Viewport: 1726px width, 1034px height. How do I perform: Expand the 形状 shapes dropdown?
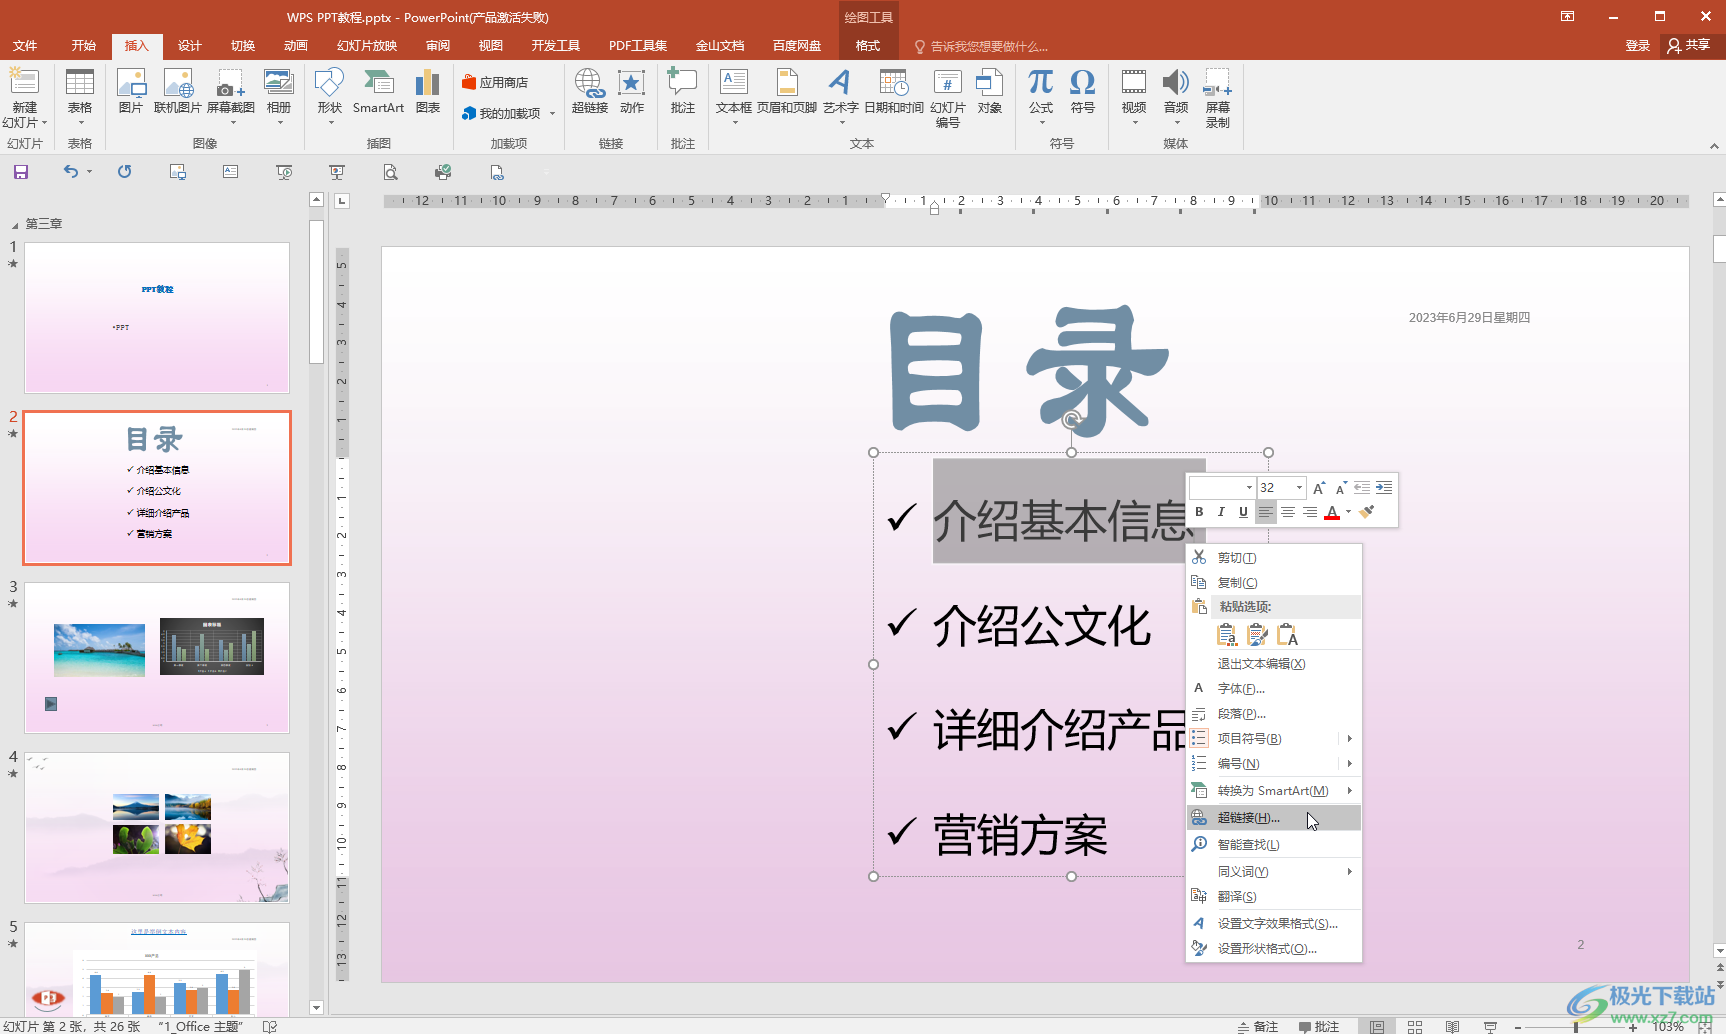coord(330,122)
